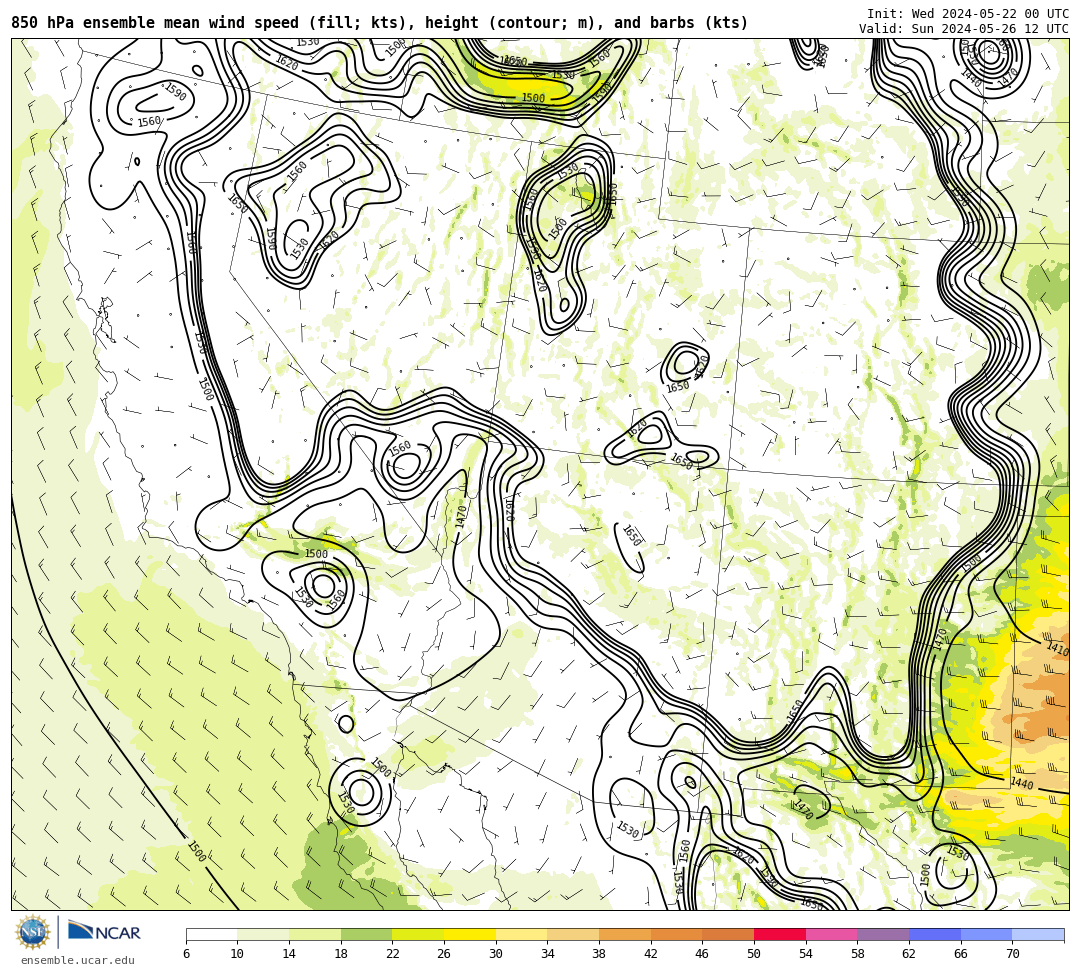Pick the white 6–10 kts colorbar swatch
The width and height of the screenshot is (1080, 973).
coord(211,934)
